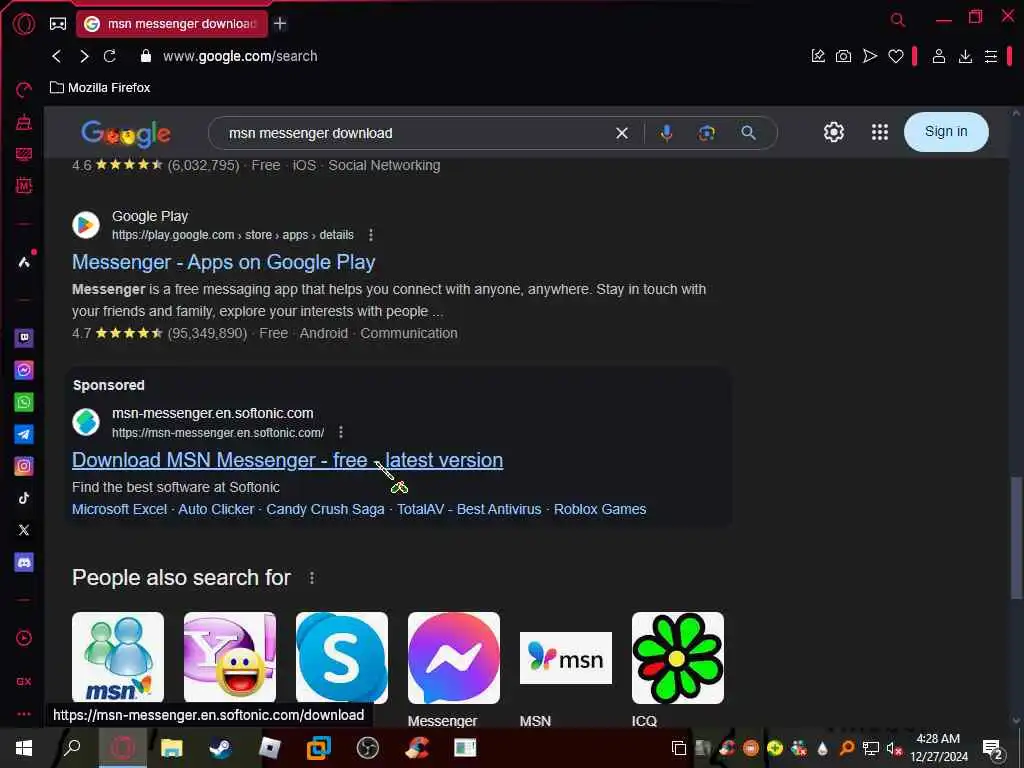Image resolution: width=1024 pixels, height=768 pixels.
Task: Select the Skype thumbnail
Action: 342,657
